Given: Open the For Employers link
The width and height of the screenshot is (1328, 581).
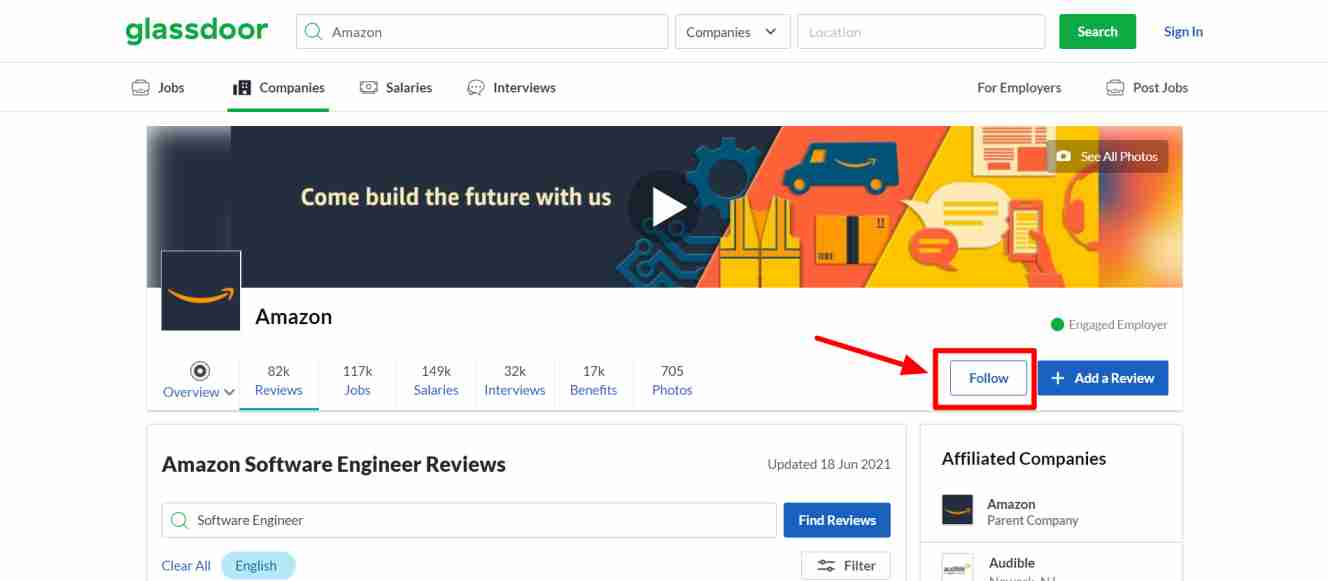Looking at the screenshot, I should pyautogui.click(x=1019, y=88).
